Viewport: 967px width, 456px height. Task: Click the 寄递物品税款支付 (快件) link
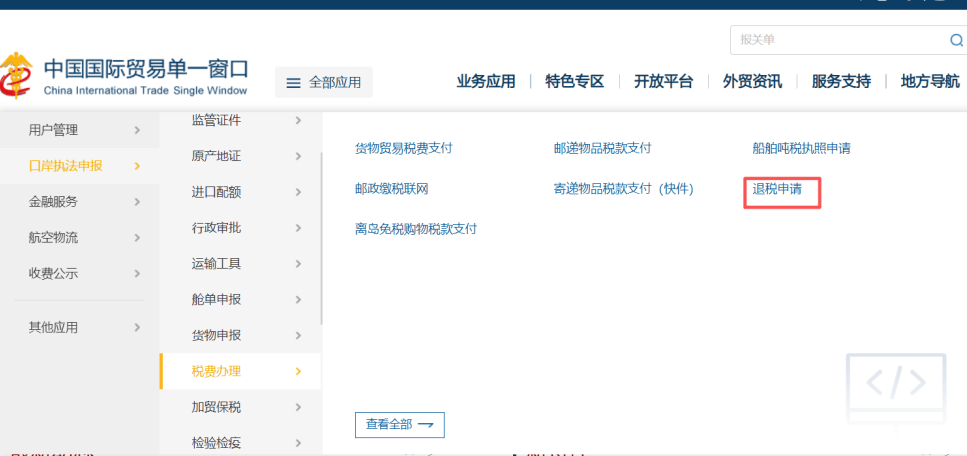click(623, 189)
